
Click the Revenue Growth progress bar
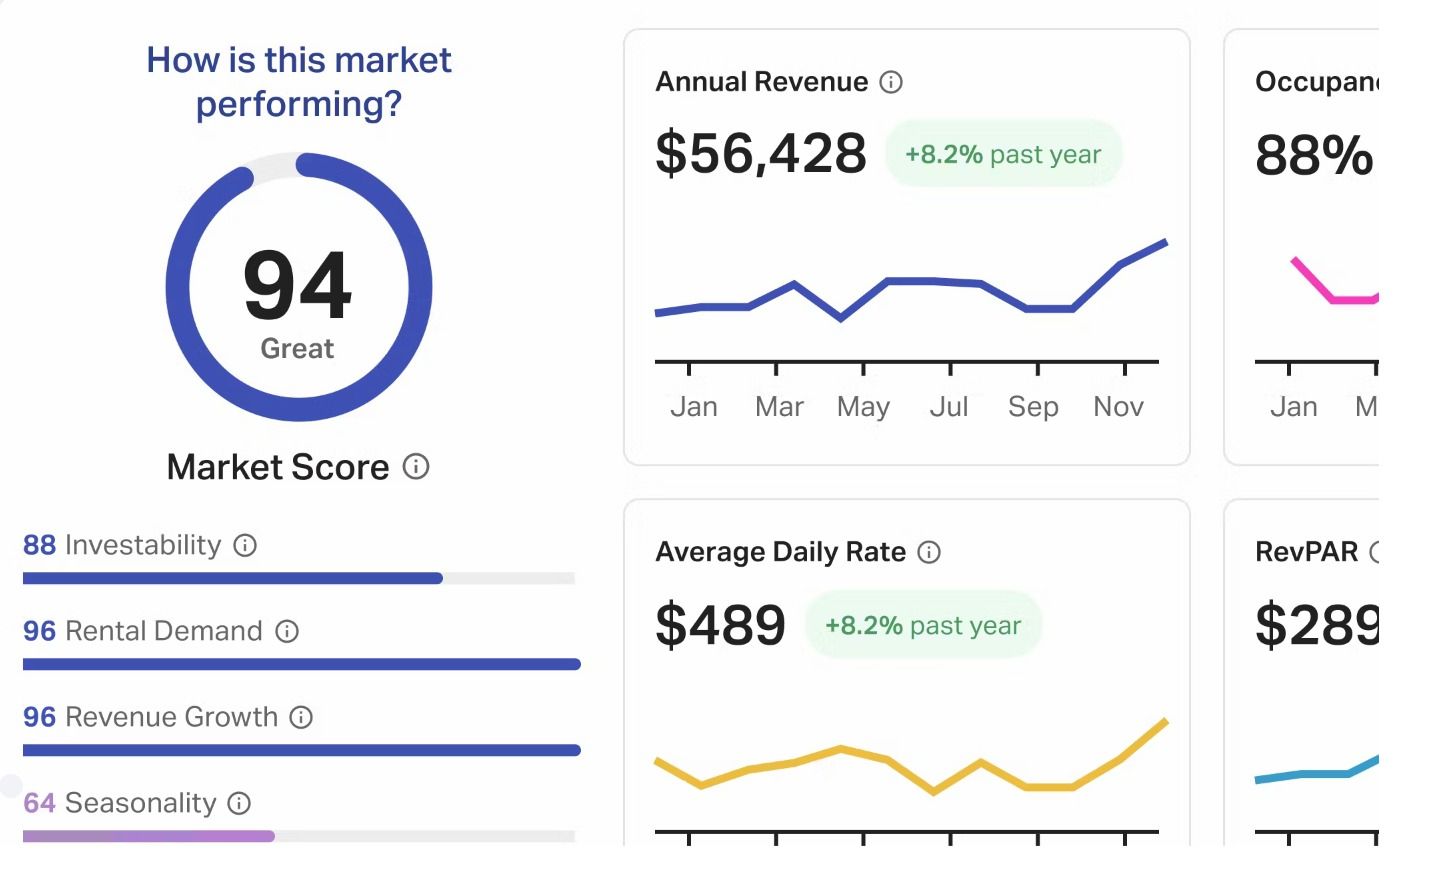coord(301,750)
